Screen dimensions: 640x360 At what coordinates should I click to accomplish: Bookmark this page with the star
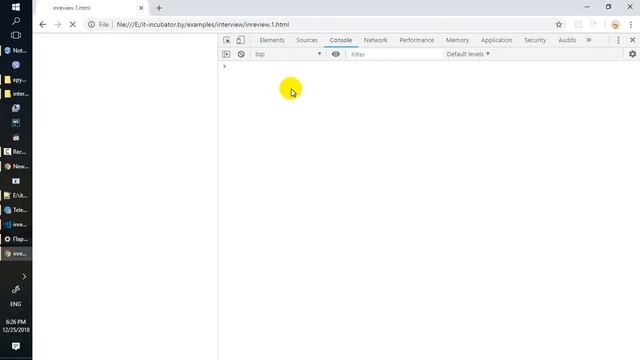click(x=559, y=24)
